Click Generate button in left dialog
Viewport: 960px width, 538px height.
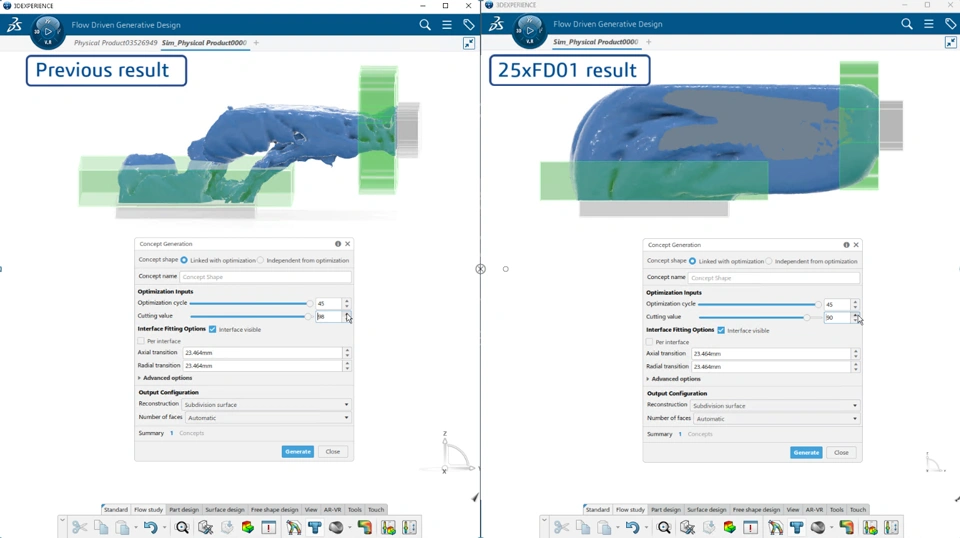298,452
